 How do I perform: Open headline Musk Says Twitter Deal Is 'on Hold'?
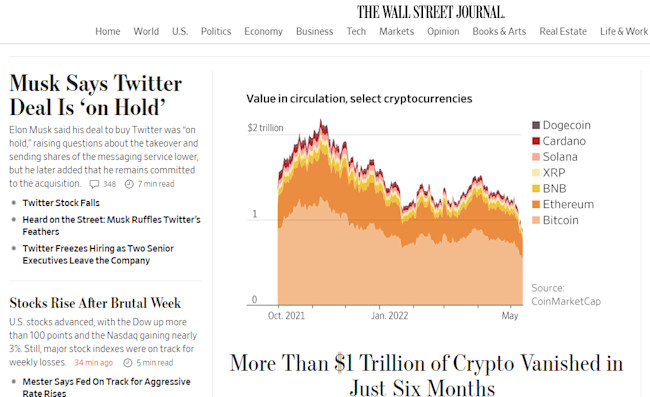[x=95, y=95]
